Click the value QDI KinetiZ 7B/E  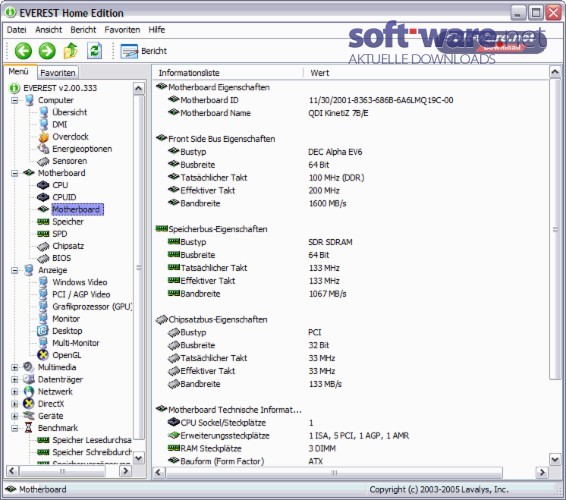[x=338, y=113]
